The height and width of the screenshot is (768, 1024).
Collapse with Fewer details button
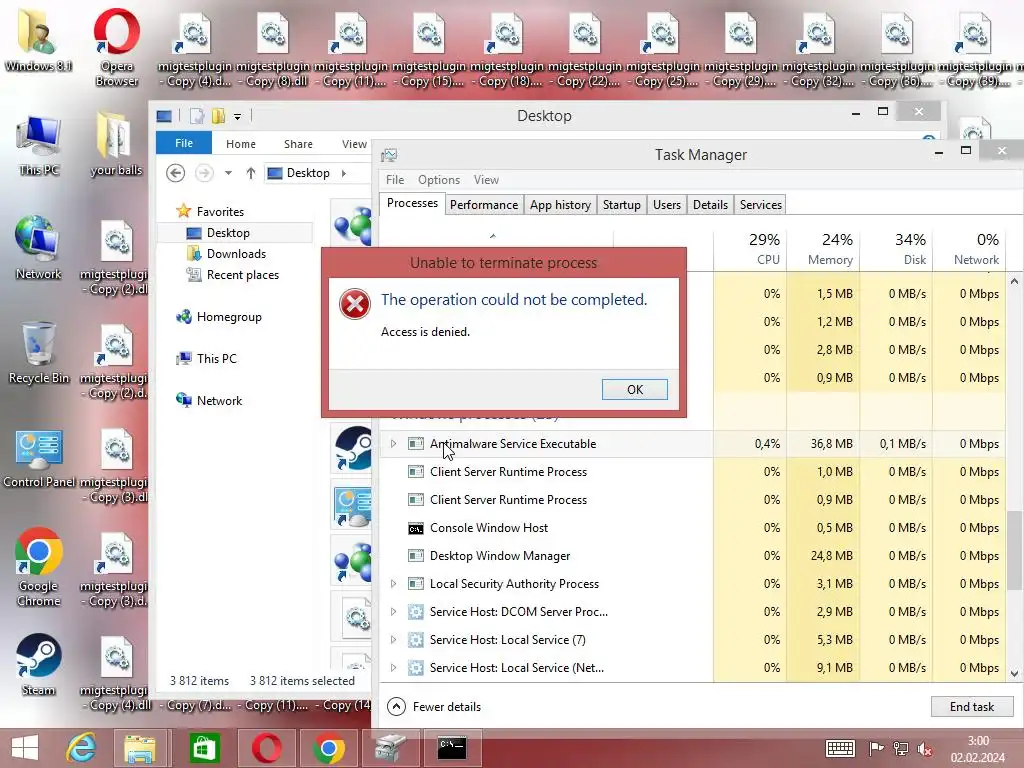434,707
